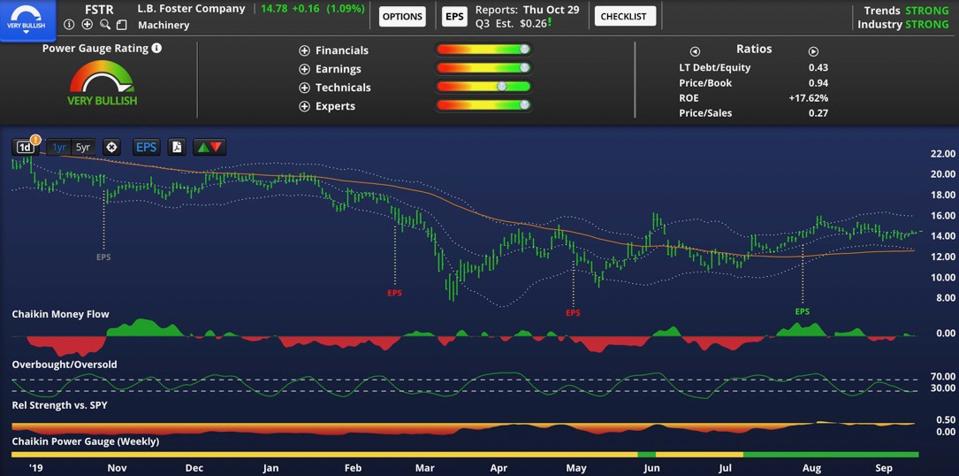Expand the Financials section
The height and width of the screenshot is (476, 959).
click(x=305, y=51)
